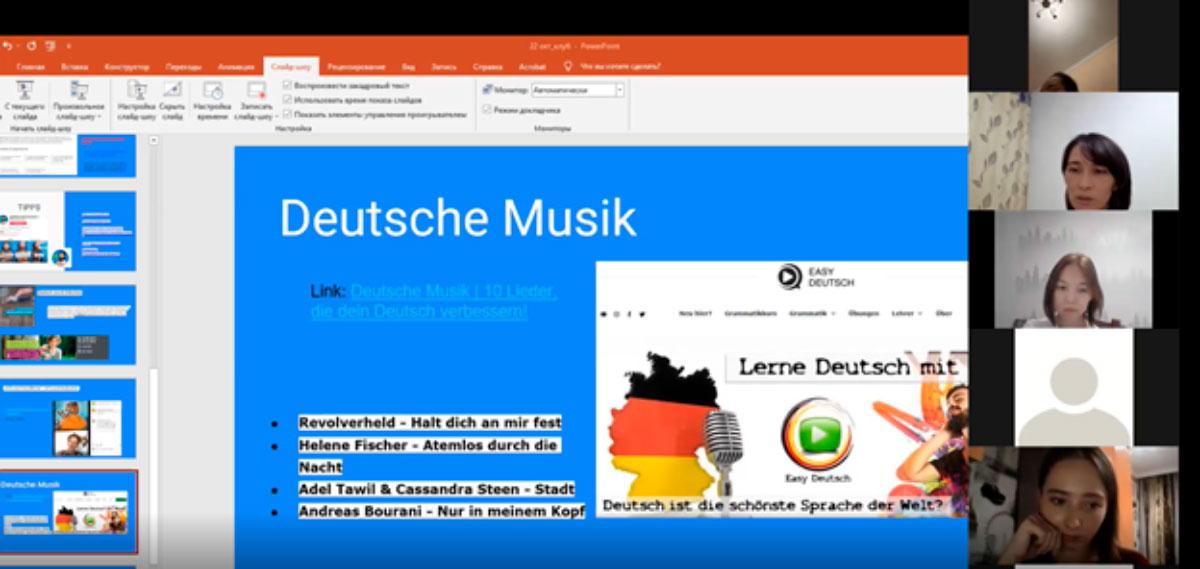Click the Undo arrow in the quick access toolbar
1200x569 pixels.
(6, 46)
